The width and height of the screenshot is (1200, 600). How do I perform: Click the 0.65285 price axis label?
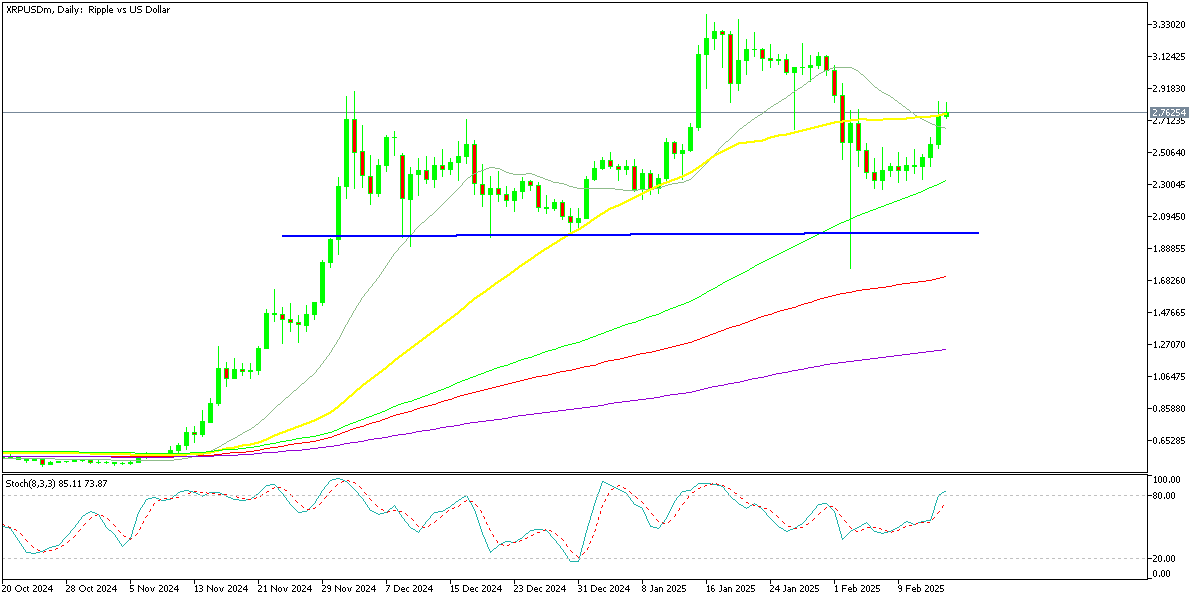tap(1169, 440)
